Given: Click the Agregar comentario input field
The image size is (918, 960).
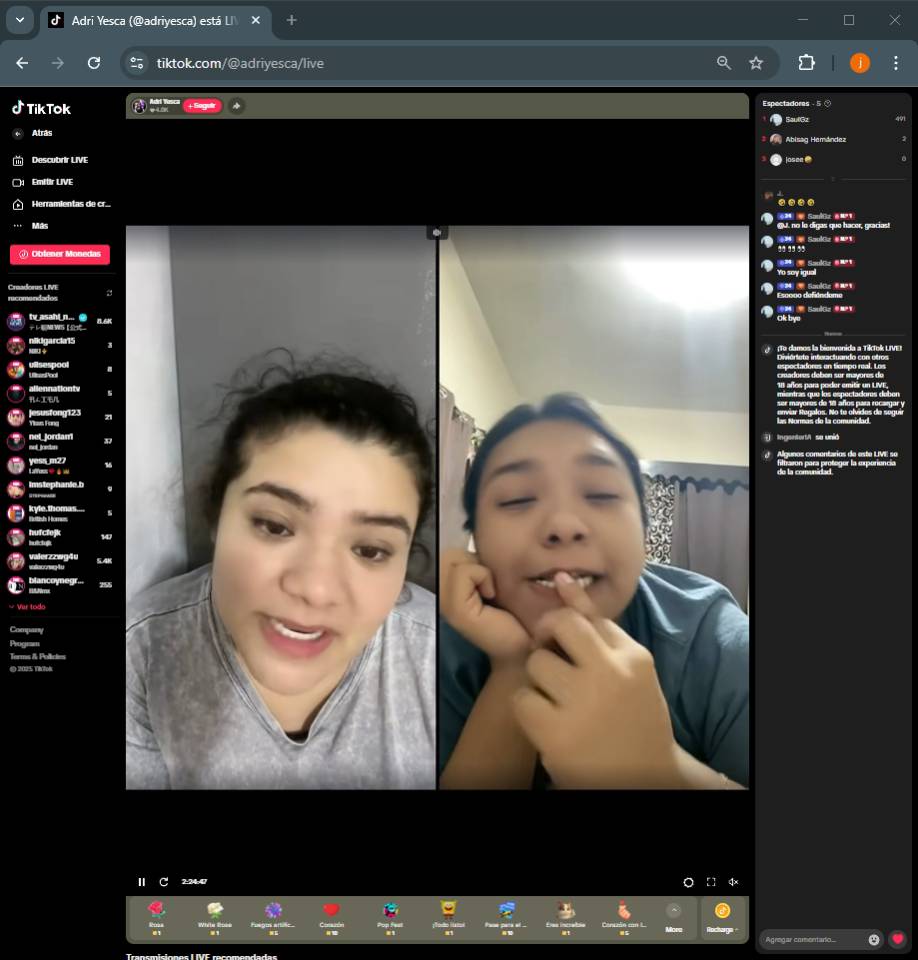Looking at the screenshot, I should coord(812,939).
